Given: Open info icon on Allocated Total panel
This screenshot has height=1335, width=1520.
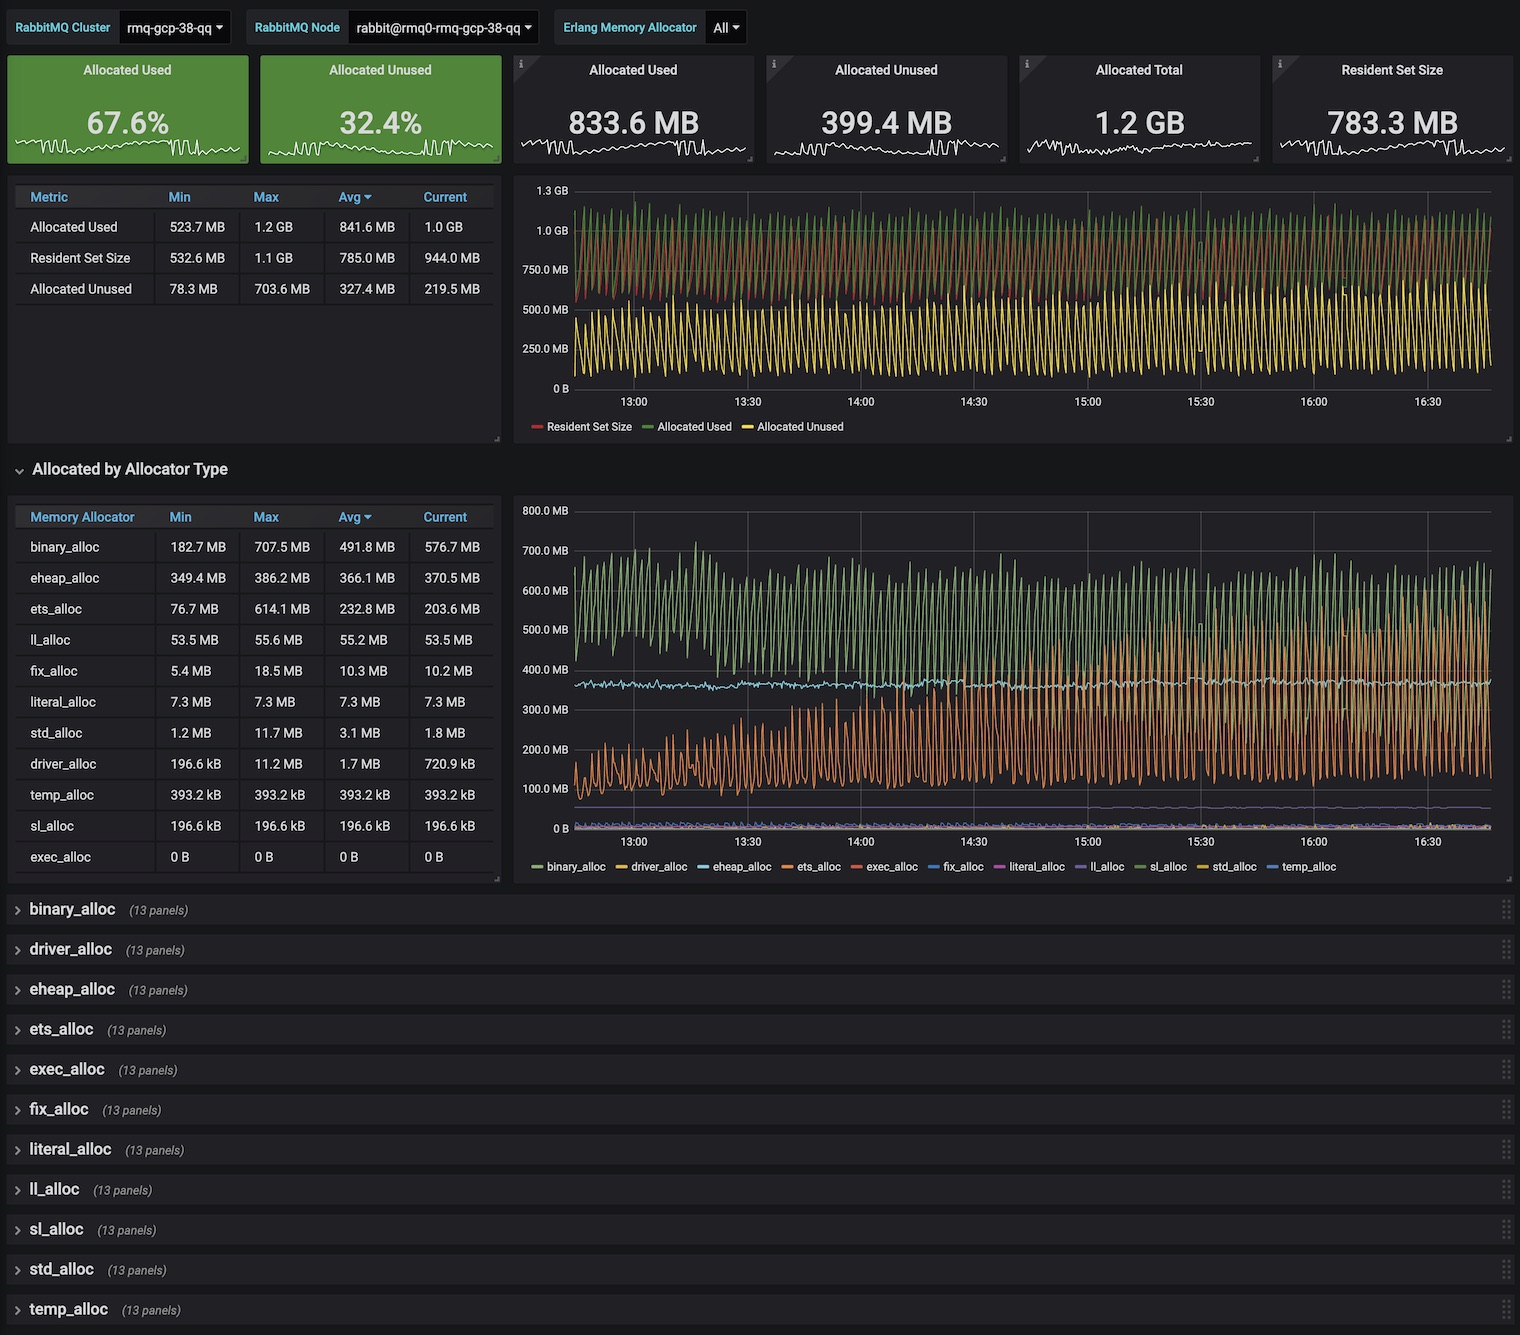Looking at the screenshot, I should pos(1027,64).
